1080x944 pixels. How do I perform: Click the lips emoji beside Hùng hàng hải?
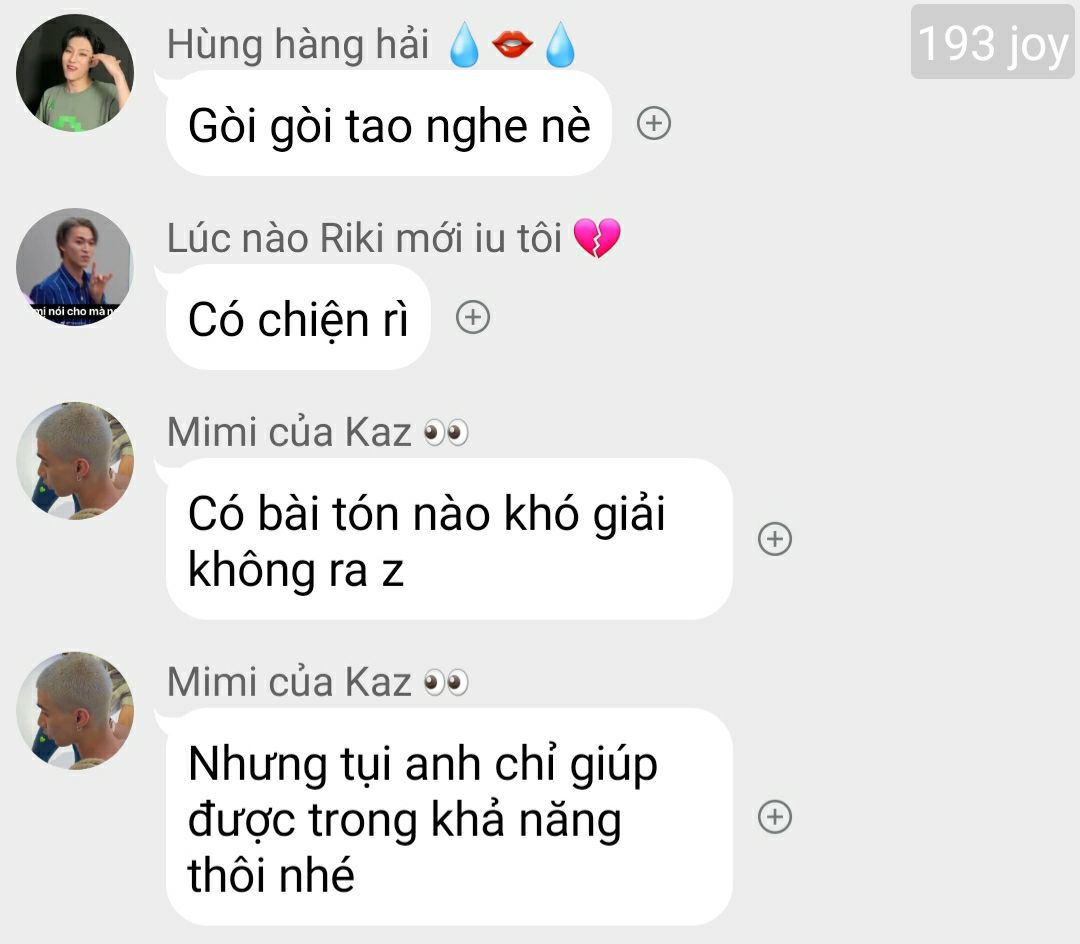coord(512,44)
